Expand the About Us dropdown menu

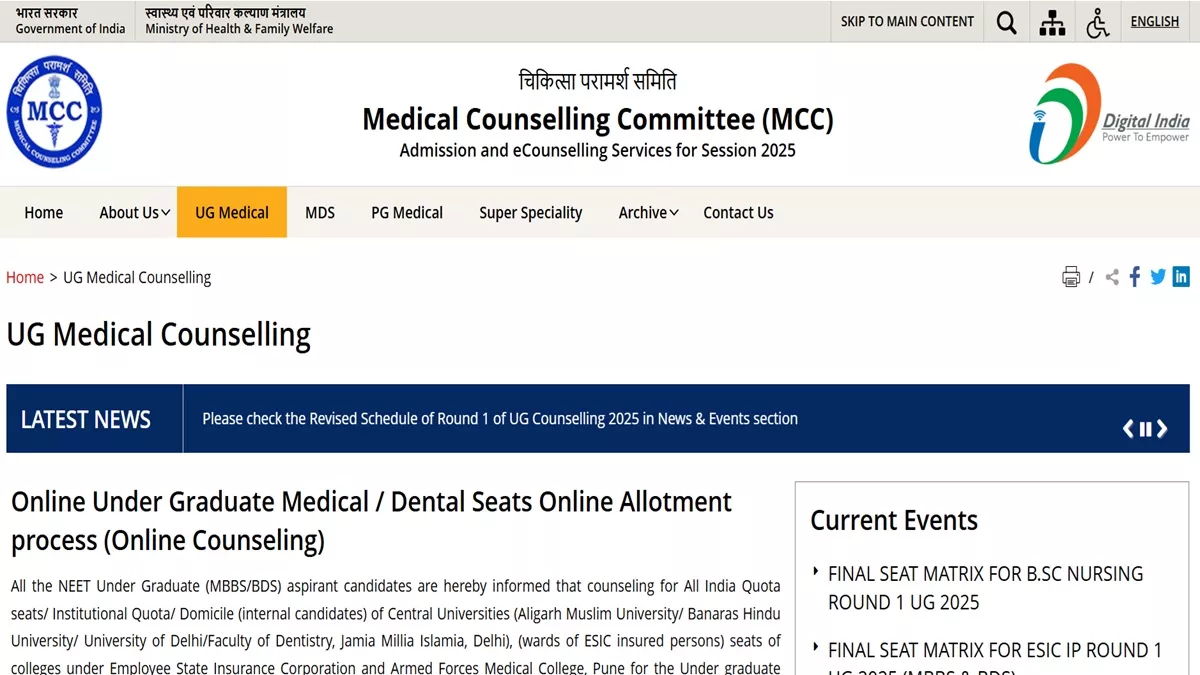pyautogui.click(x=135, y=212)
